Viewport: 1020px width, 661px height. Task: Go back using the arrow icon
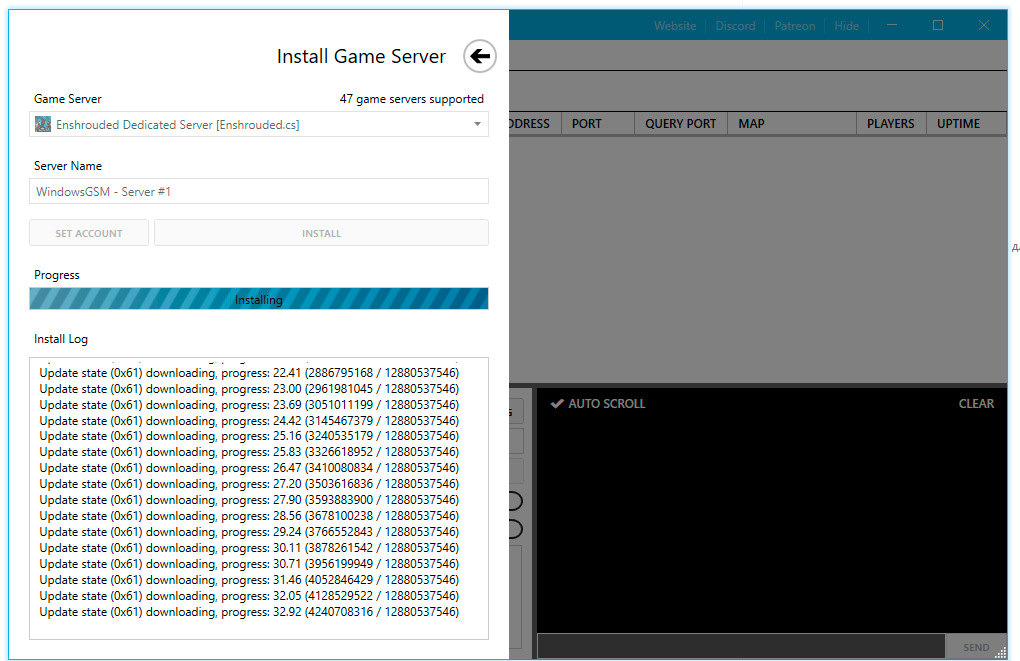click(479, 57)
